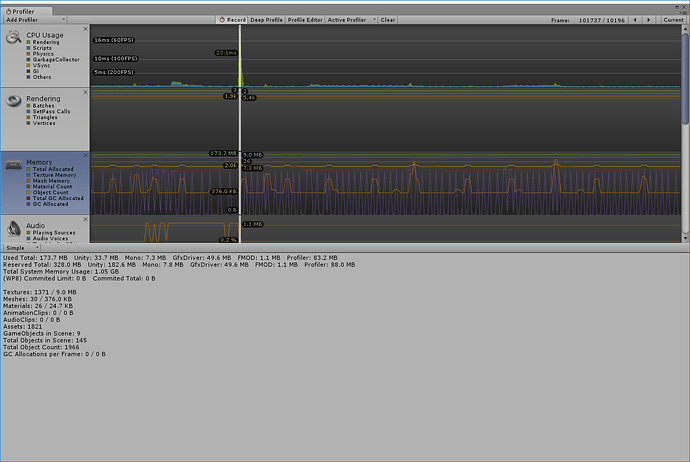Click the Textures: 1371 / 9.0 MB line
This screenshot has width=690, height=462.
click(x=40, y=292)
